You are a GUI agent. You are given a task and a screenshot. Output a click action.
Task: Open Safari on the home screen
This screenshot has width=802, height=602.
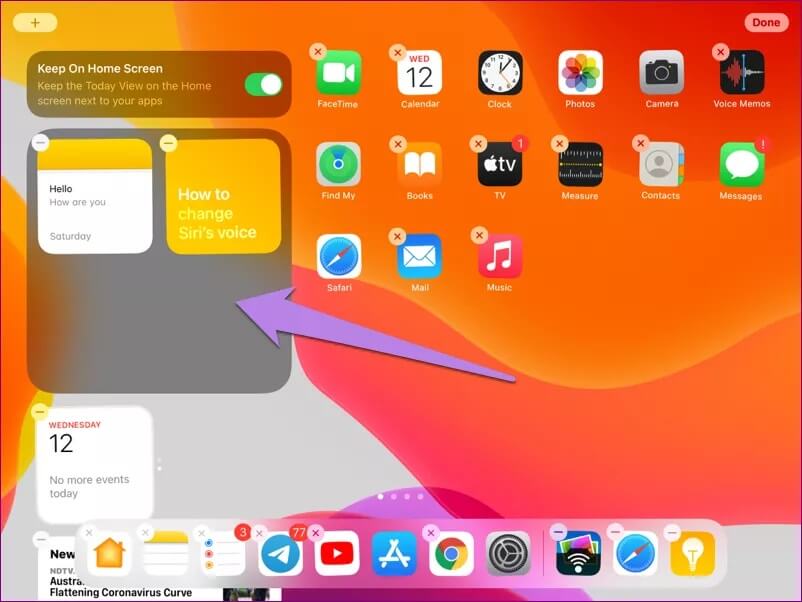pos(339,256)
